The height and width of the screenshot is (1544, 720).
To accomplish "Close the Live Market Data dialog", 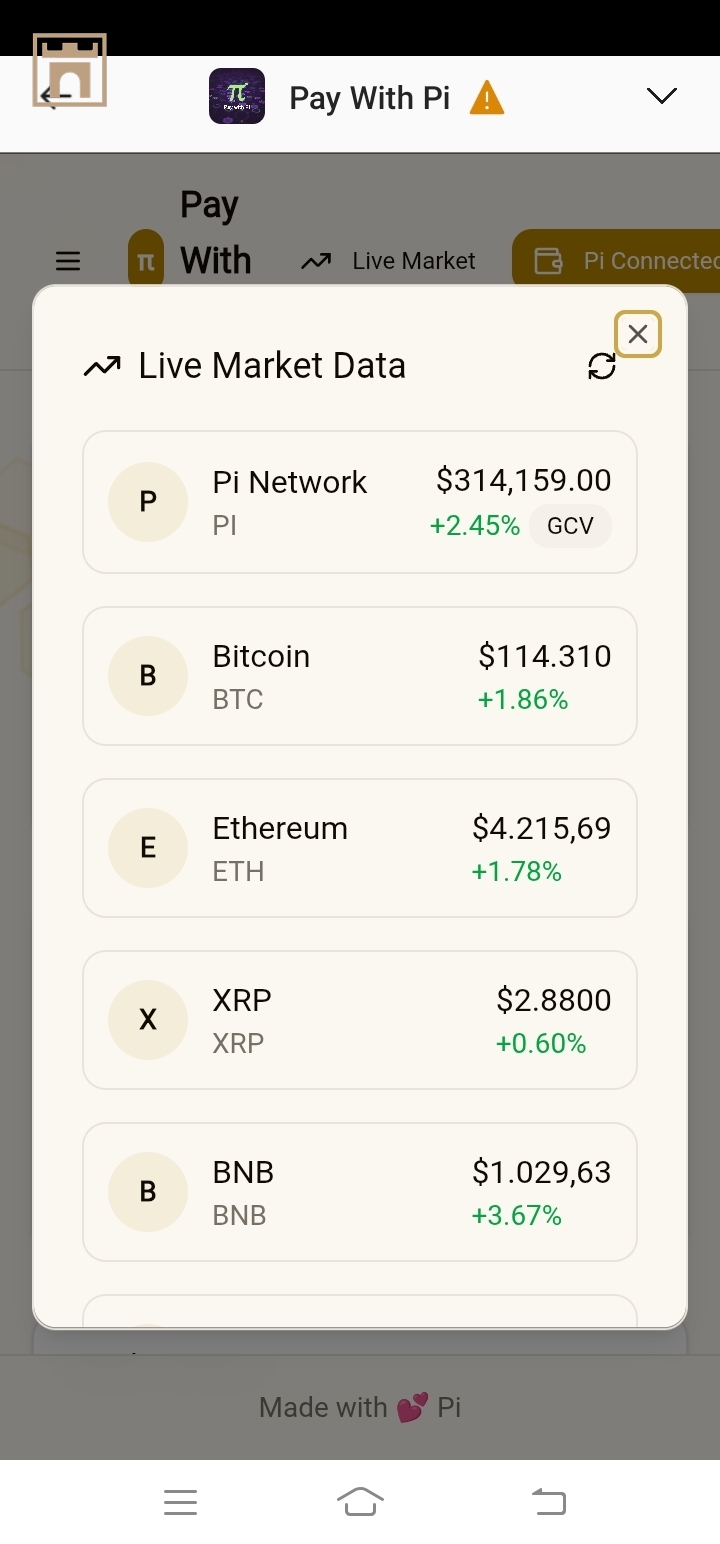I will click(x=638, y=334).
